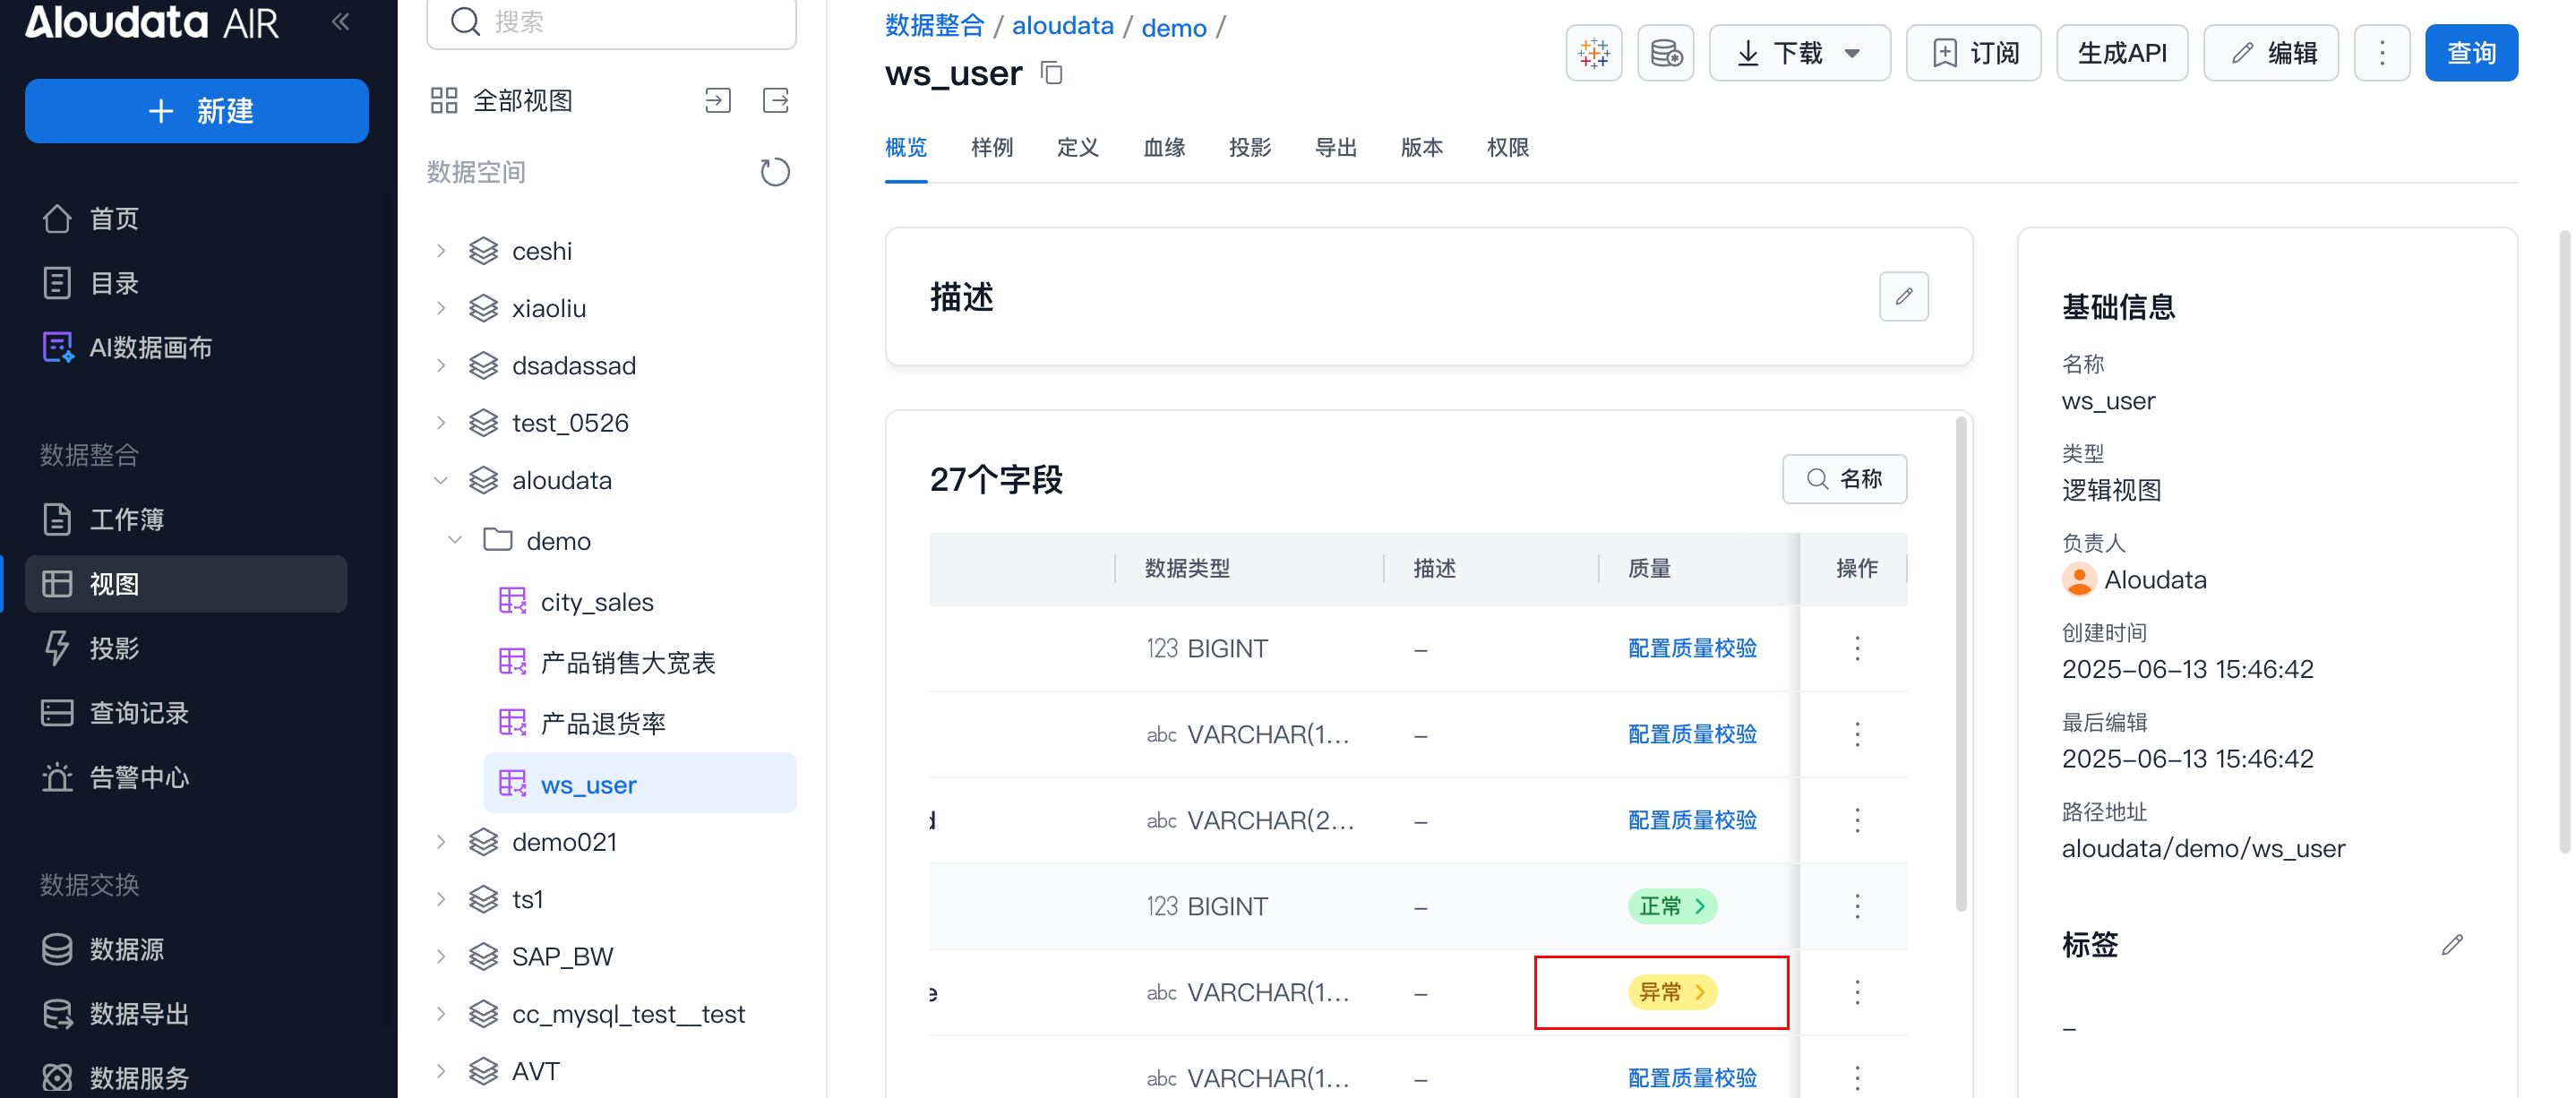Viewport: 2576px width, 1098px height.
Task: Switch to the 血缘 tab
Action: pos(1163,148)
